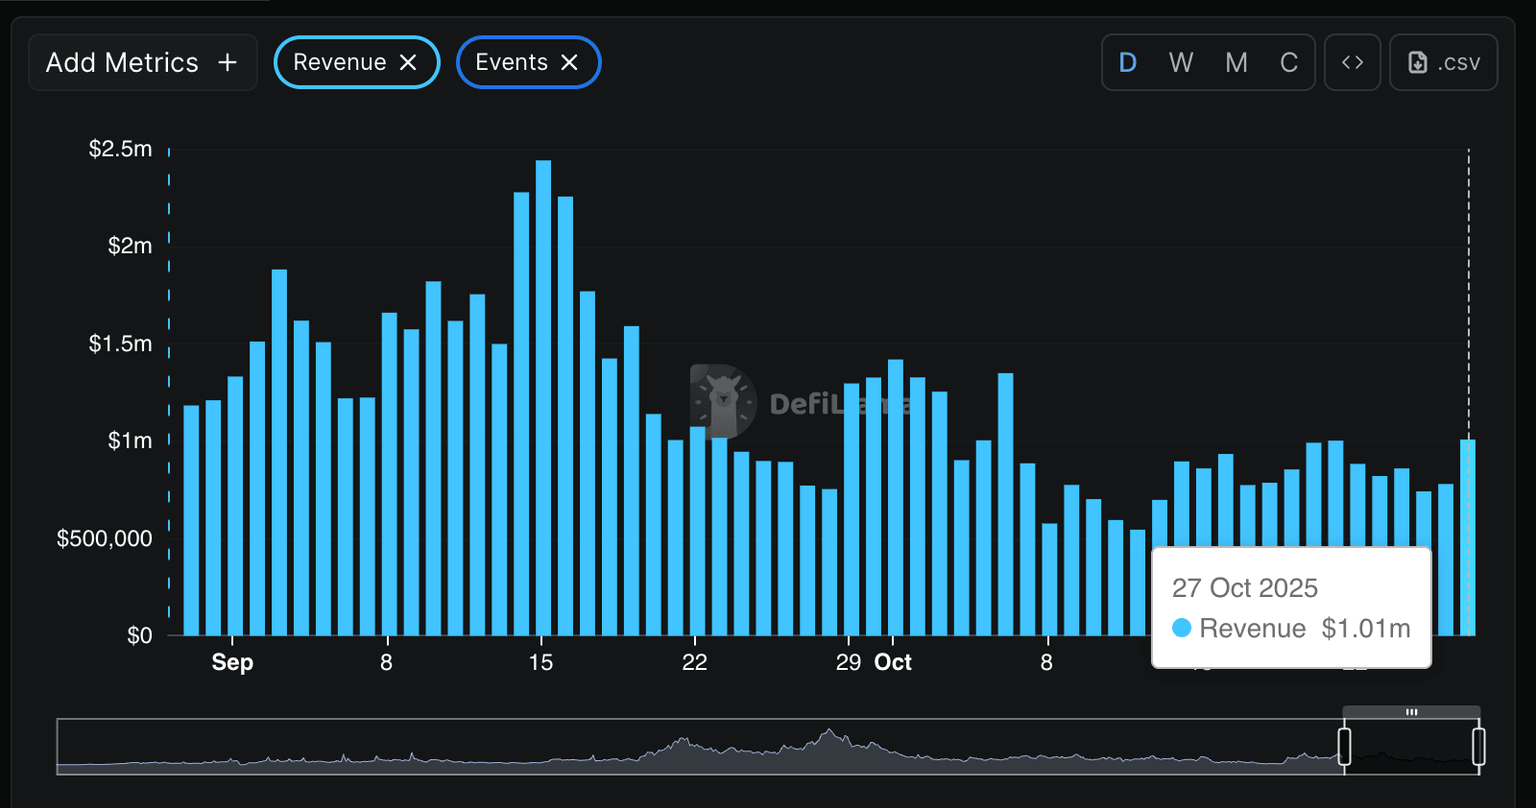
Task: Toggle the Events metric pill
Action: [511, 63]
